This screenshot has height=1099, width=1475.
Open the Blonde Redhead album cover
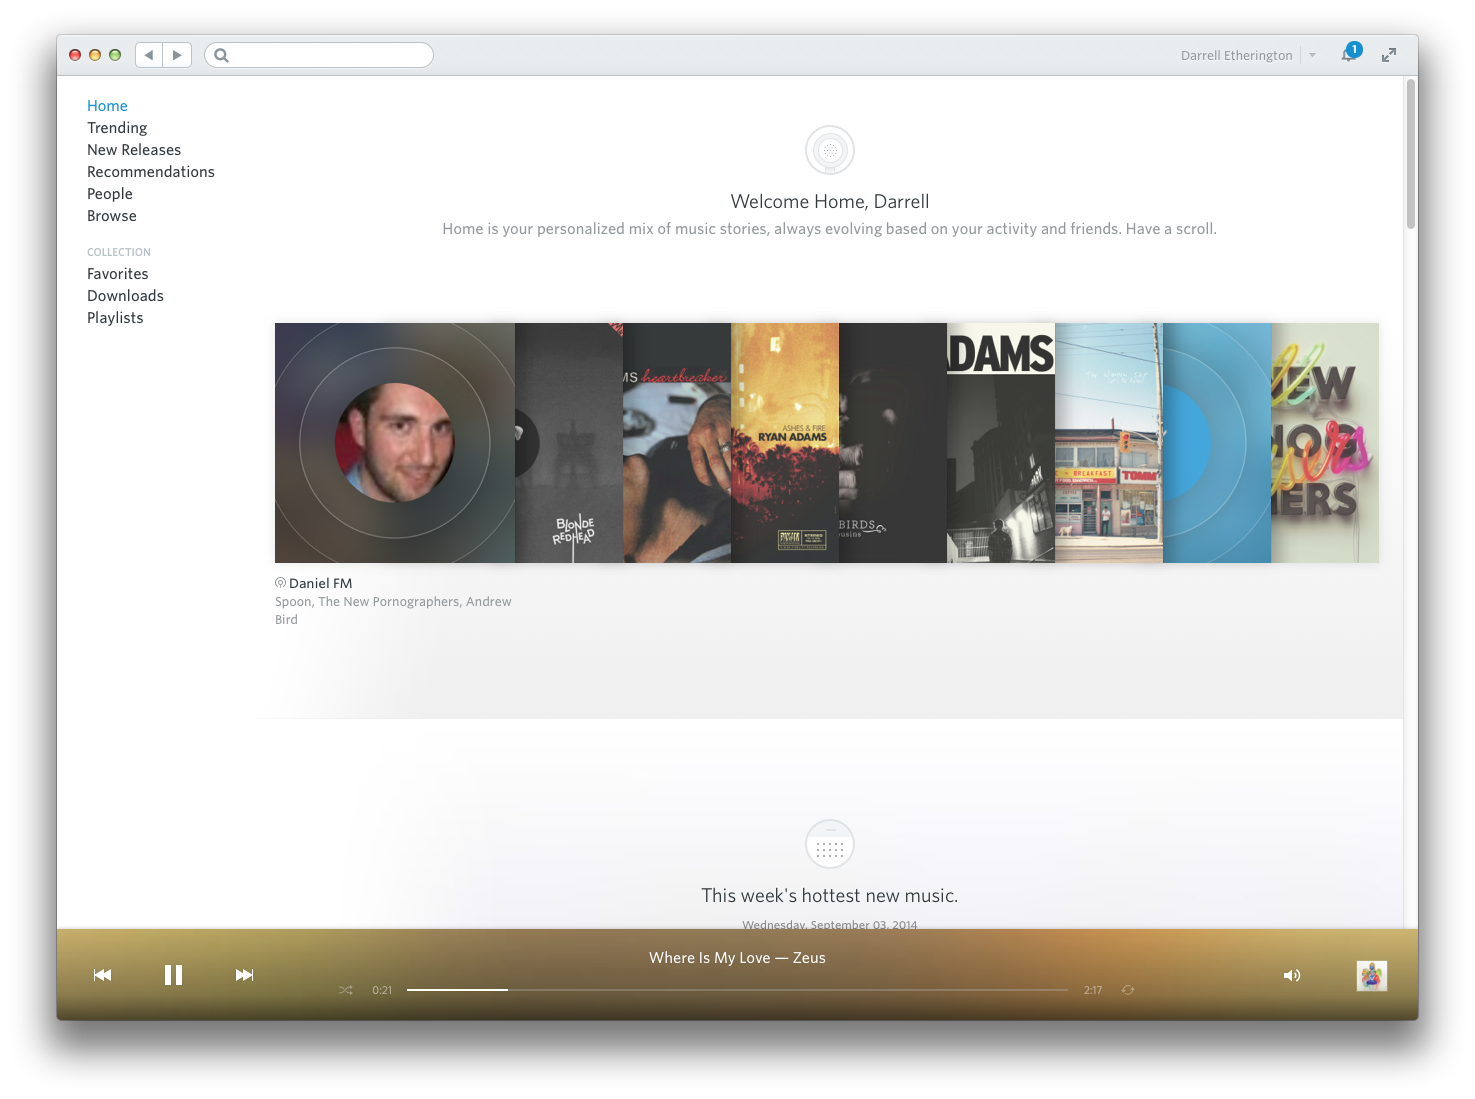(x=569, y=443)
